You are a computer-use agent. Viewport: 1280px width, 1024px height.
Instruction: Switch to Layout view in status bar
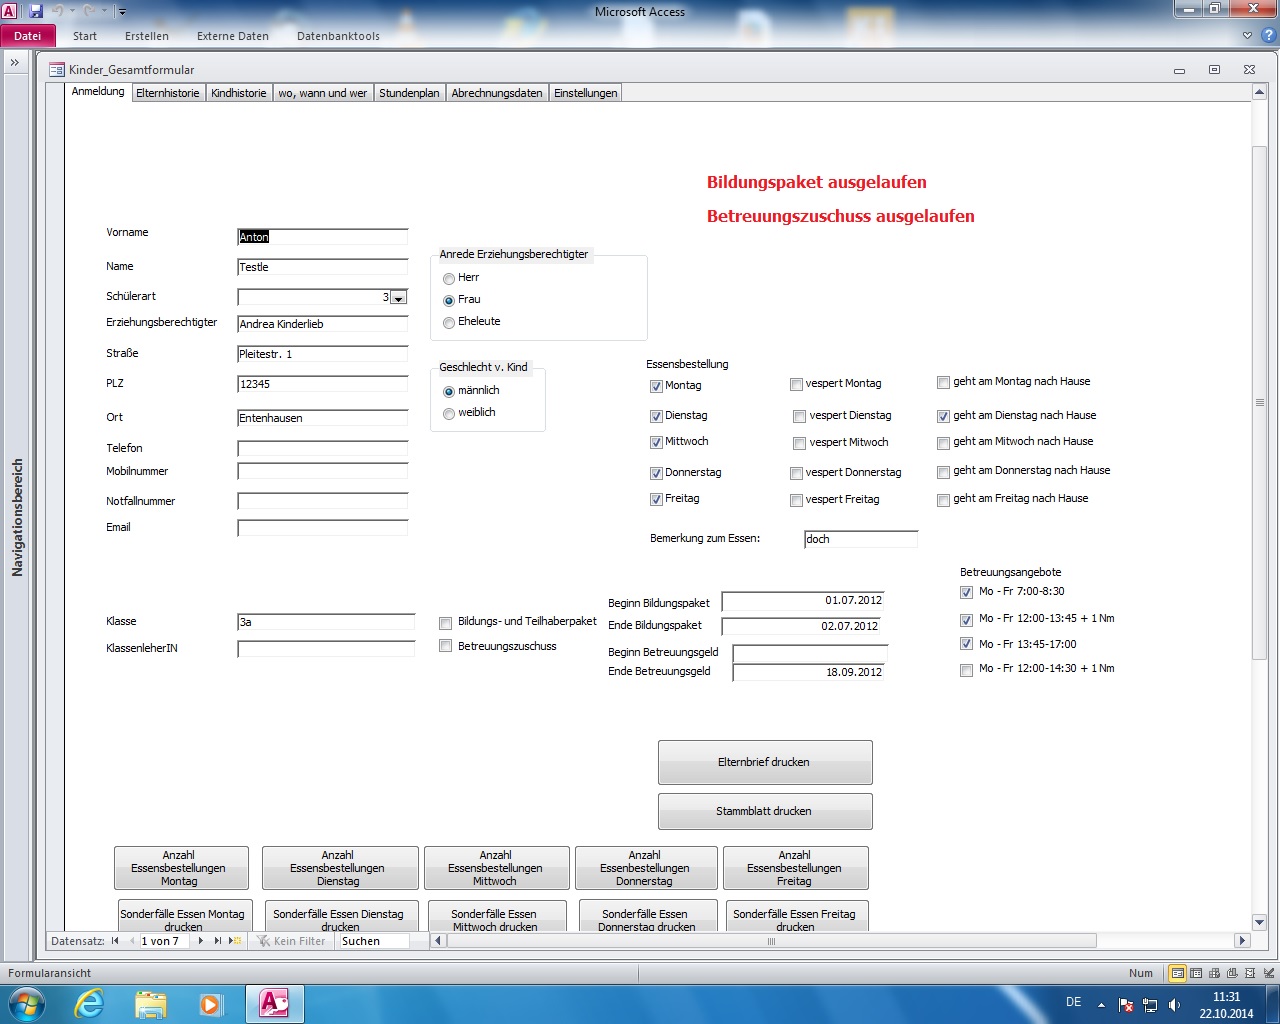1248,973
